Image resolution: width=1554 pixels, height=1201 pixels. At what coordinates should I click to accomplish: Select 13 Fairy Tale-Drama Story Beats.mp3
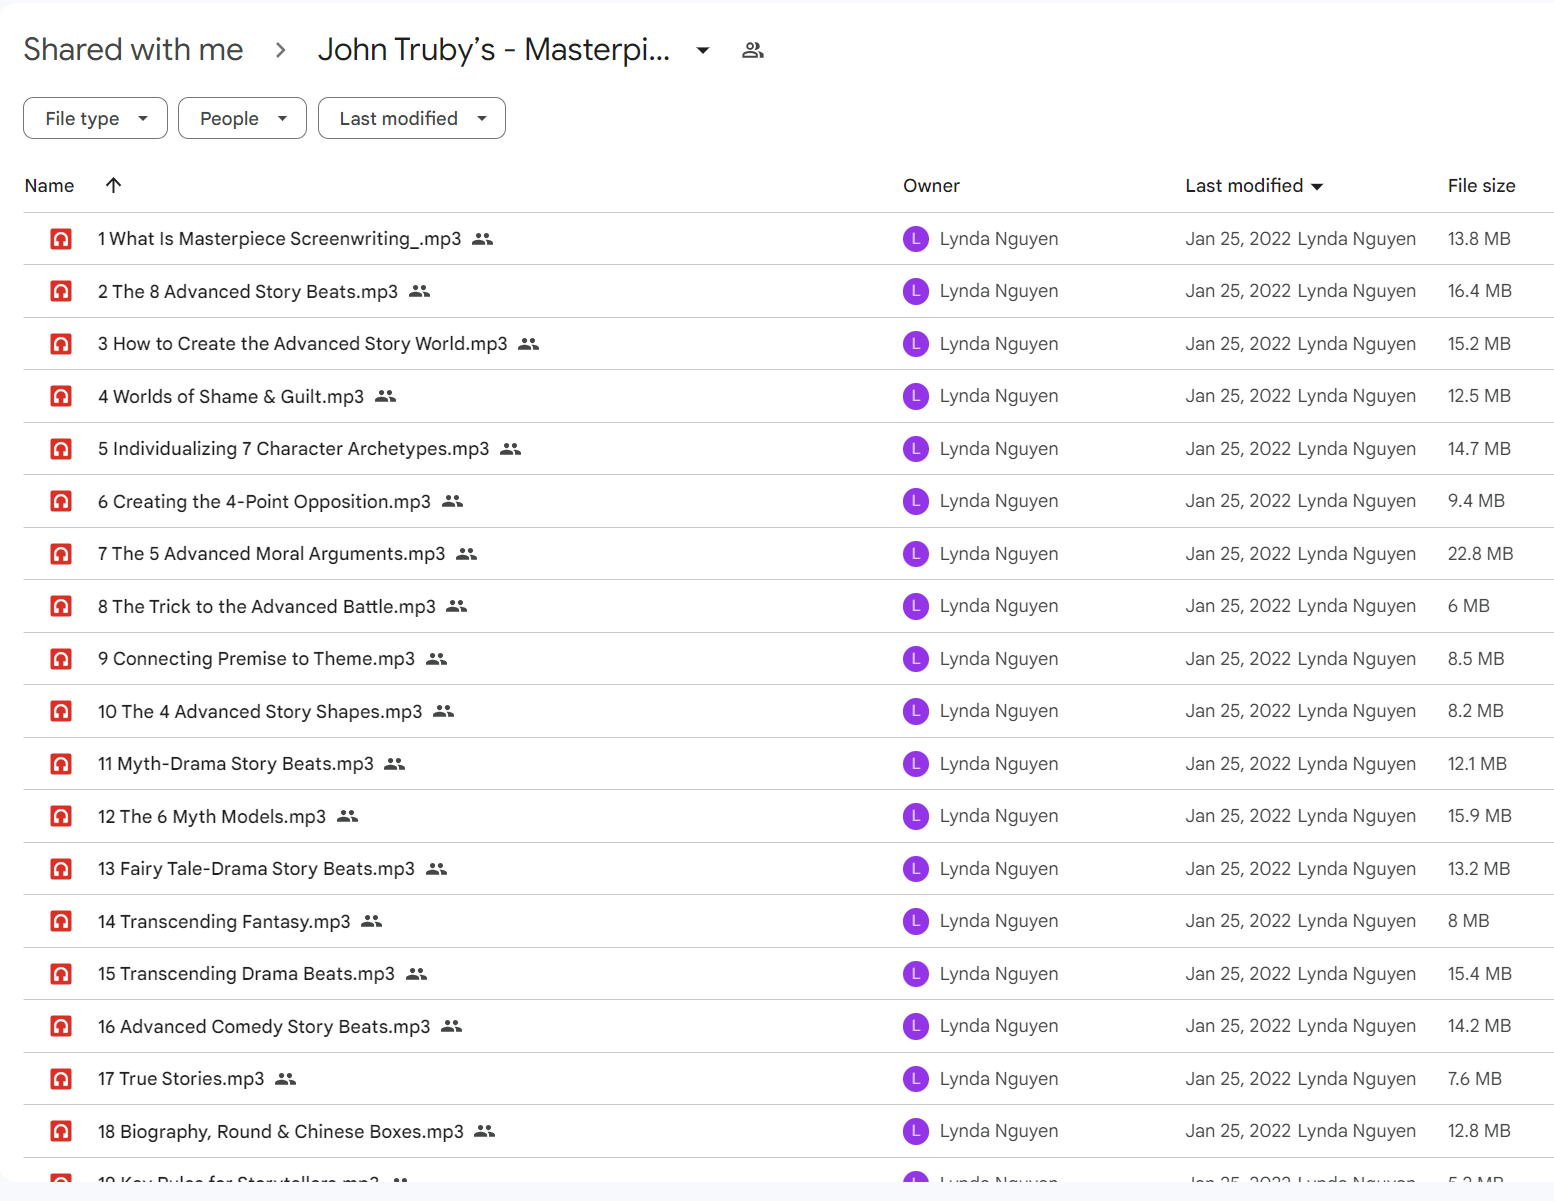(256, 869)
